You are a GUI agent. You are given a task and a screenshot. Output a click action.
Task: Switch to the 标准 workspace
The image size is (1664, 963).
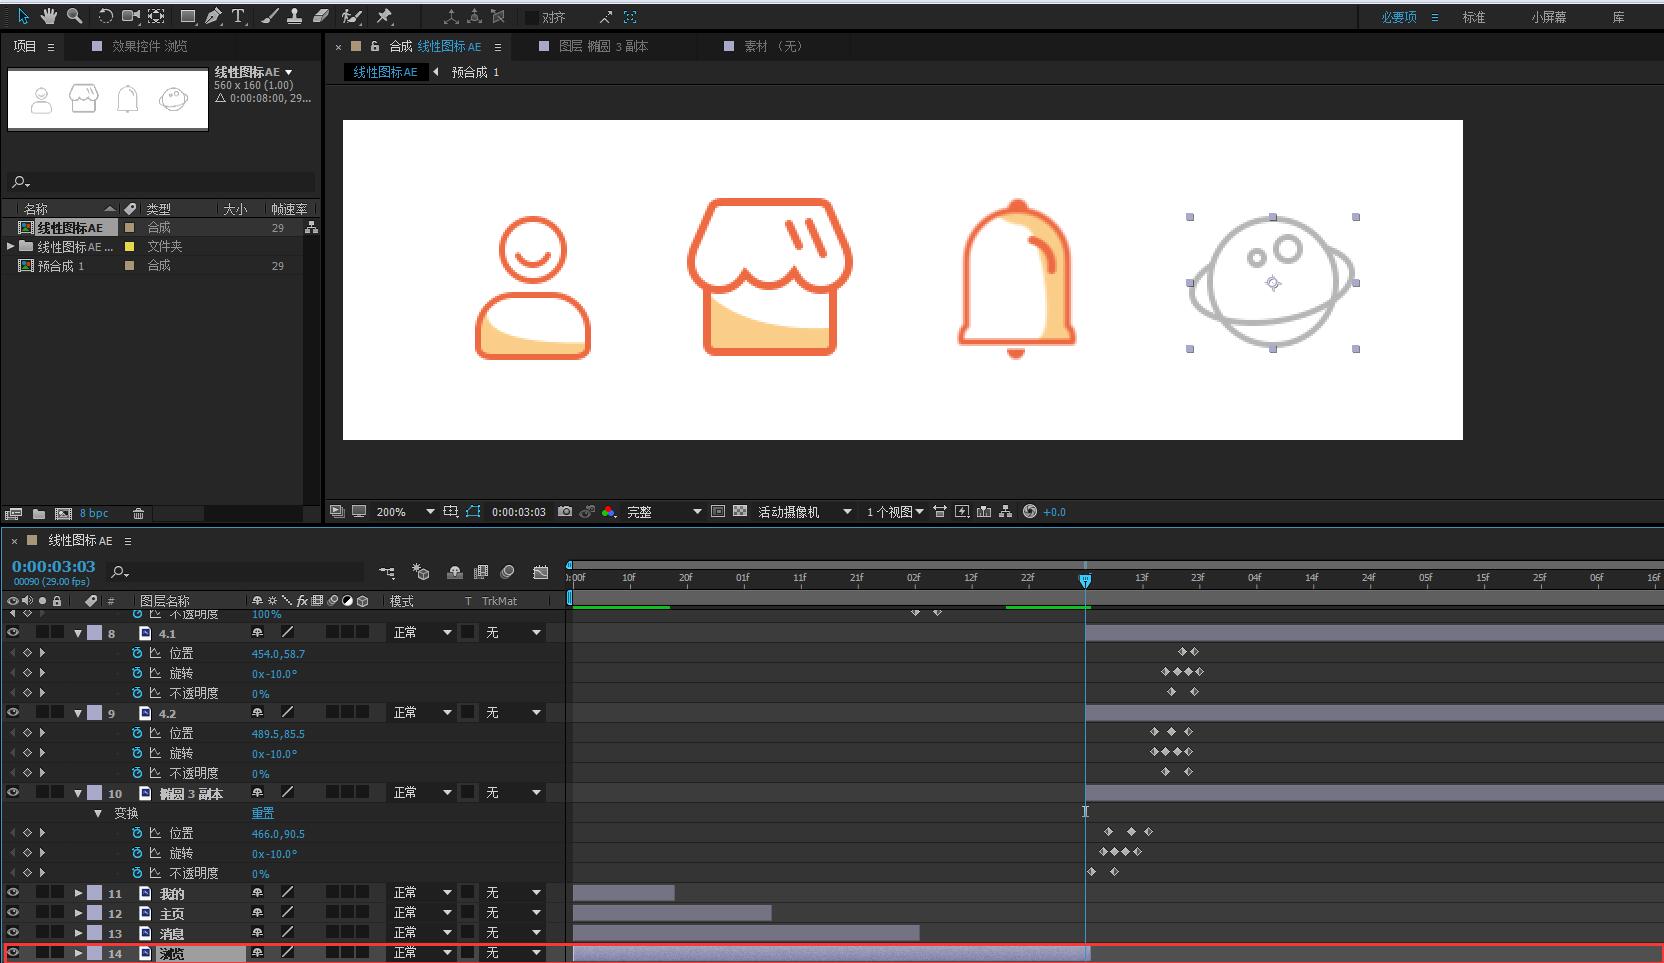[x=1473, y=17]
